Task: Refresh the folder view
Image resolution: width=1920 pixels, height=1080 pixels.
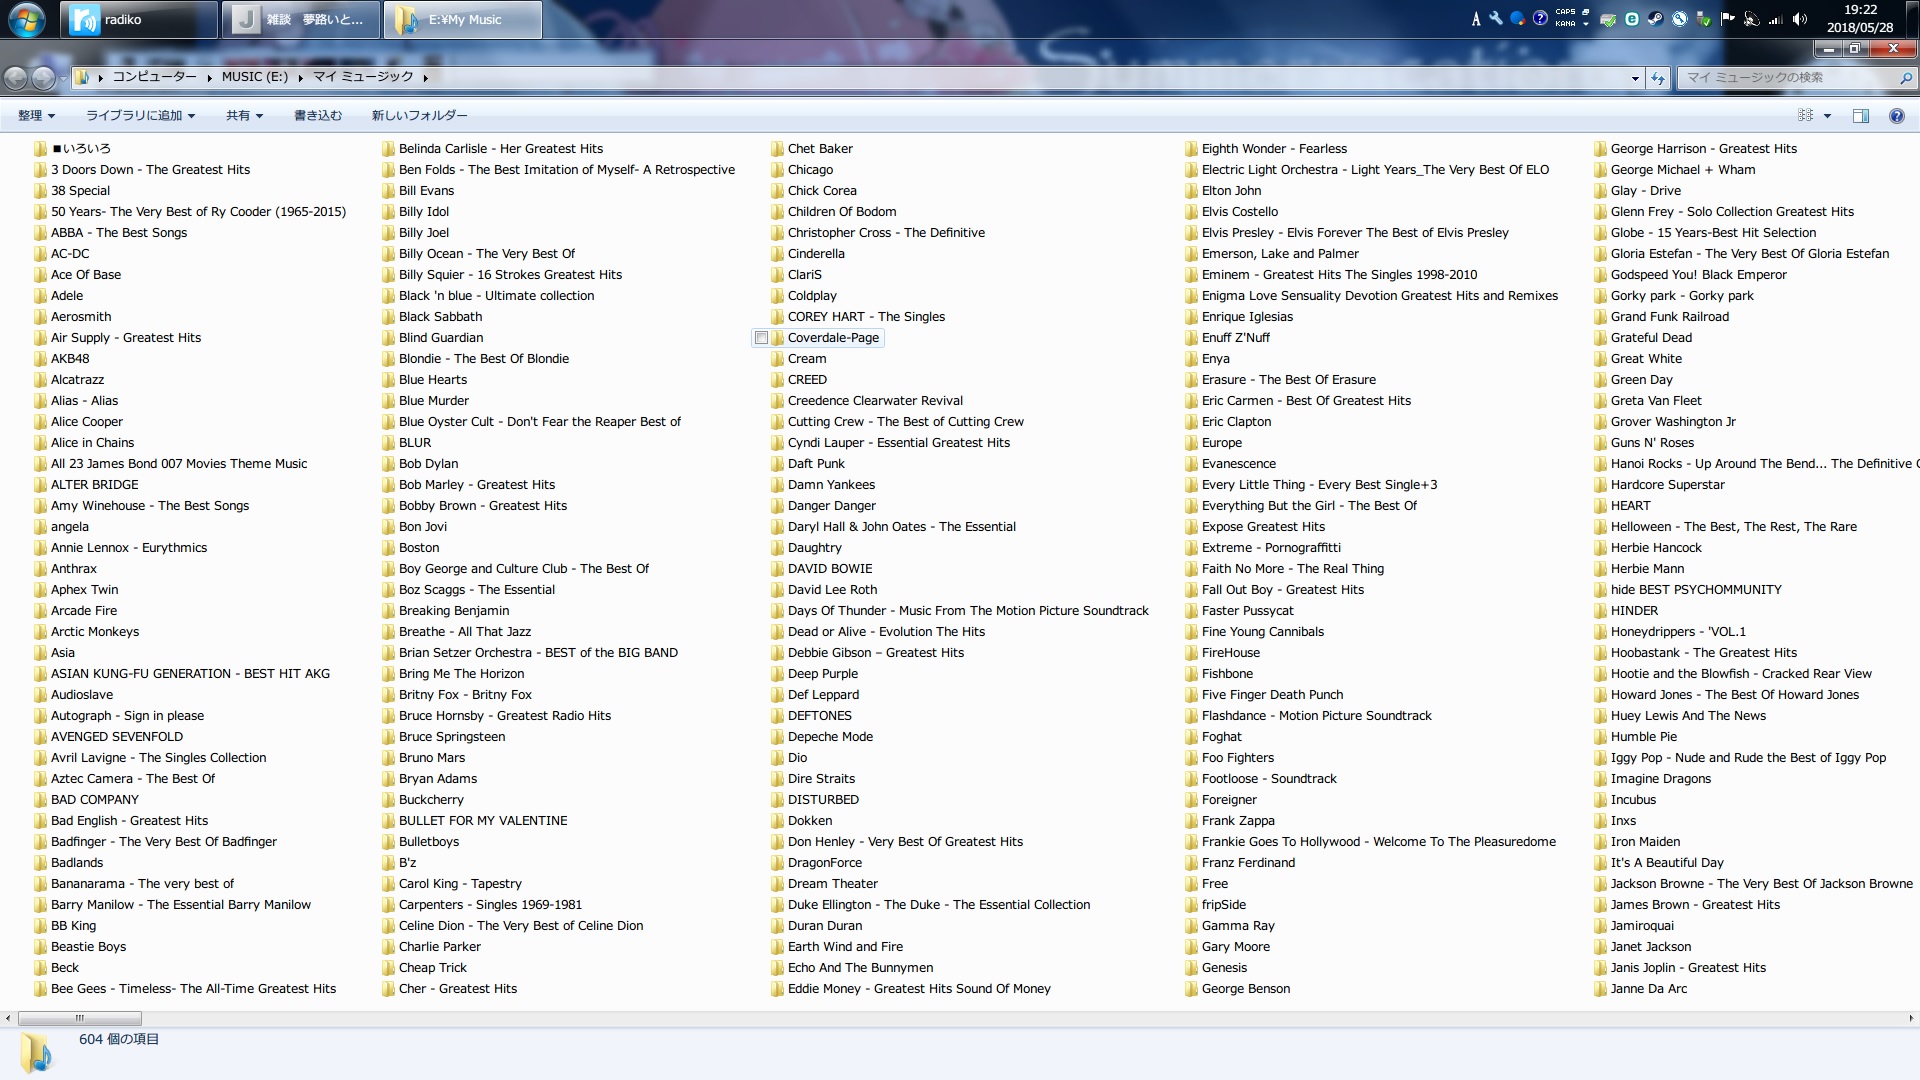Action: point(1658,77)
